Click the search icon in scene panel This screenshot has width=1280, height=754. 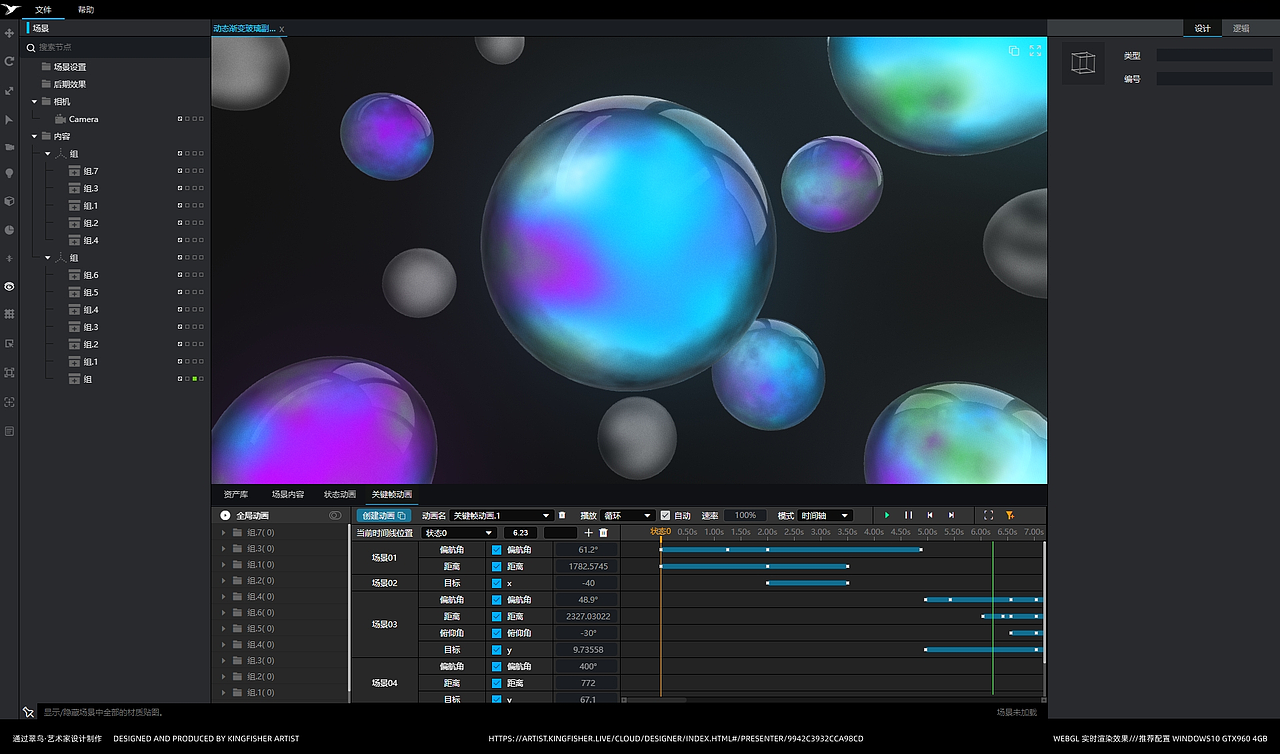[x=31, y=47]
